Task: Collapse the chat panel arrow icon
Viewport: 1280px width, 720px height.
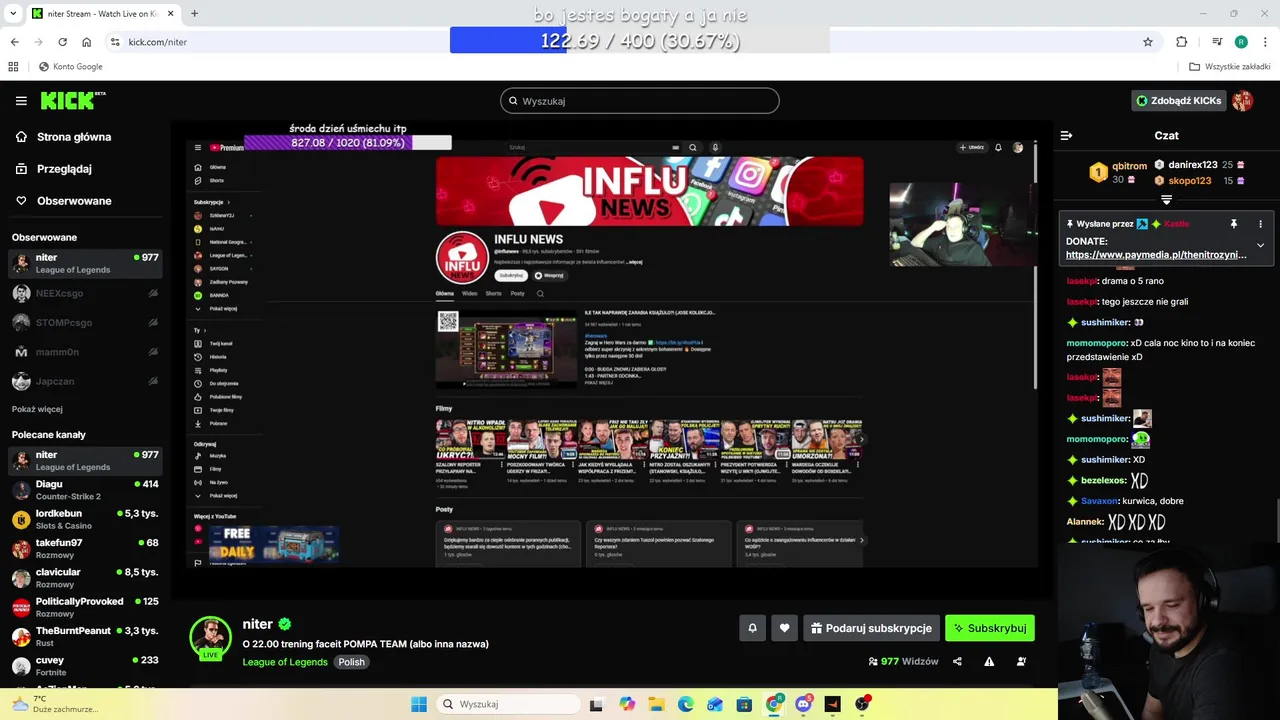Action: [1066, 135]
